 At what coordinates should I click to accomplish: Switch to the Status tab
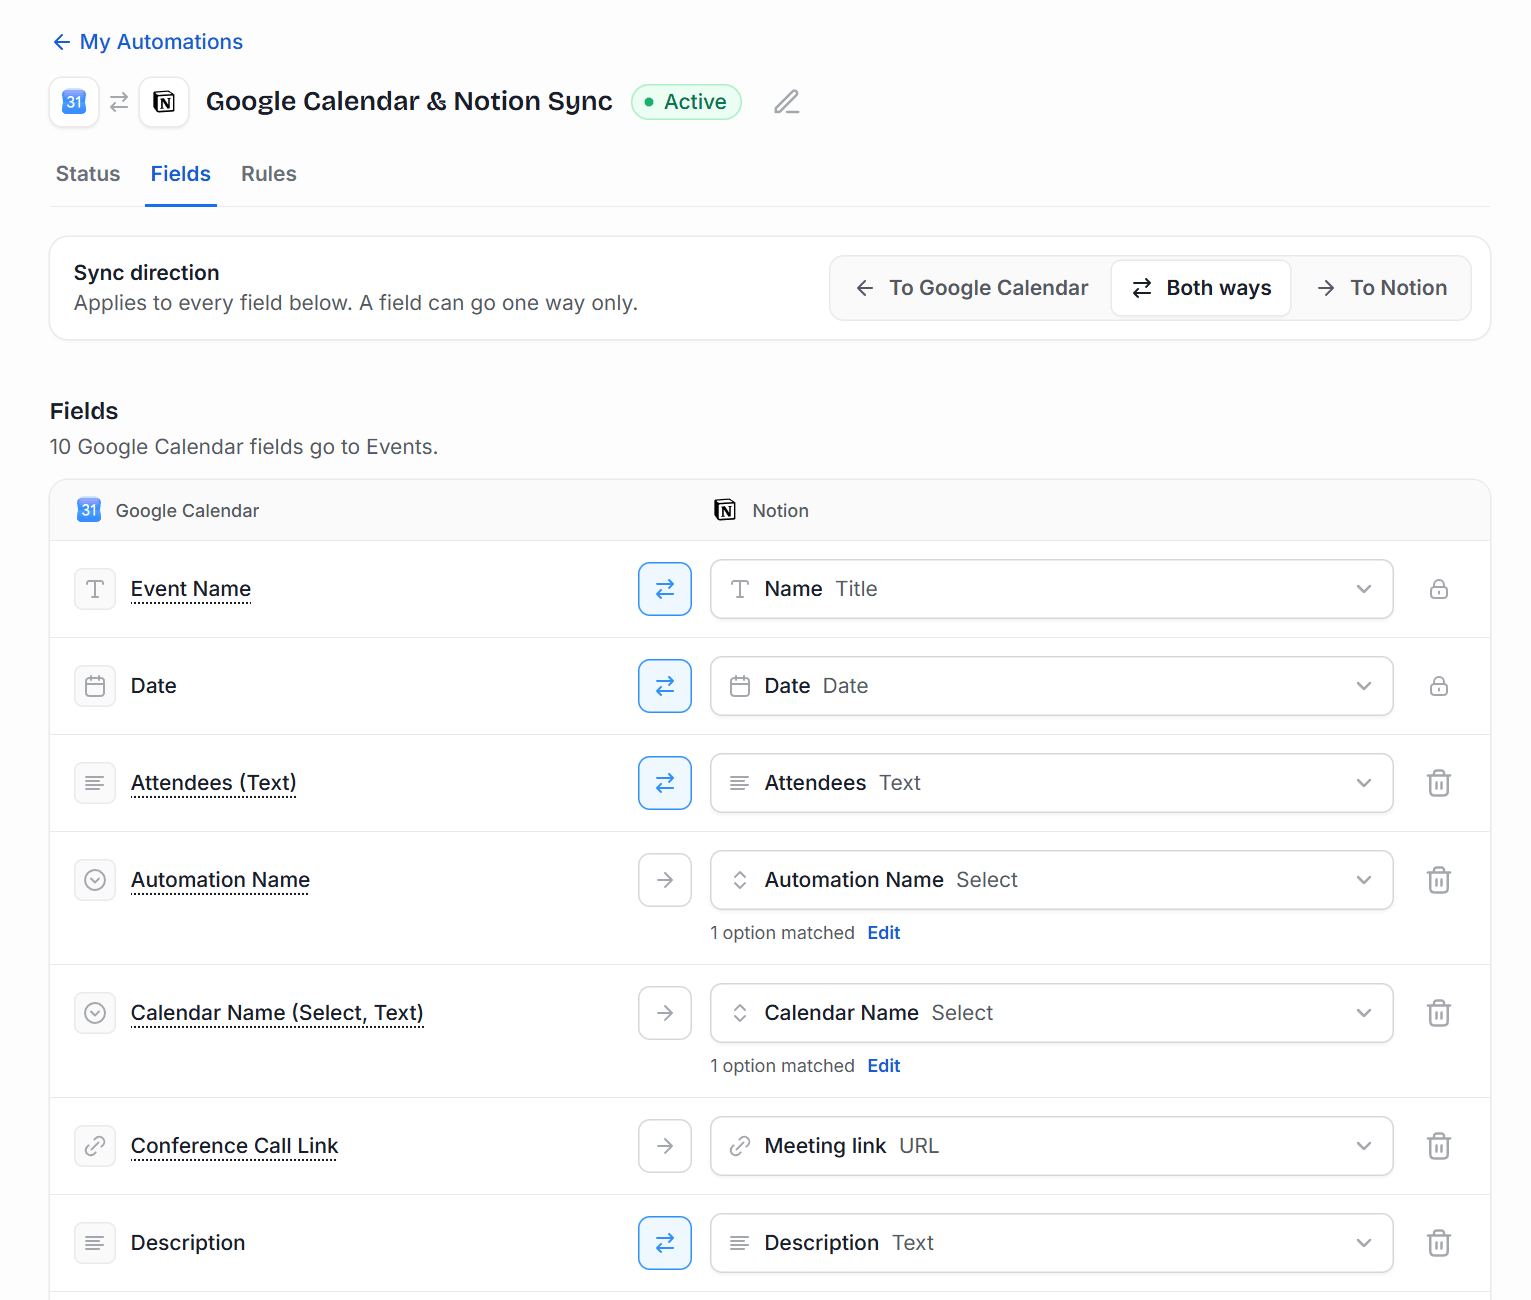pos(88,174)
